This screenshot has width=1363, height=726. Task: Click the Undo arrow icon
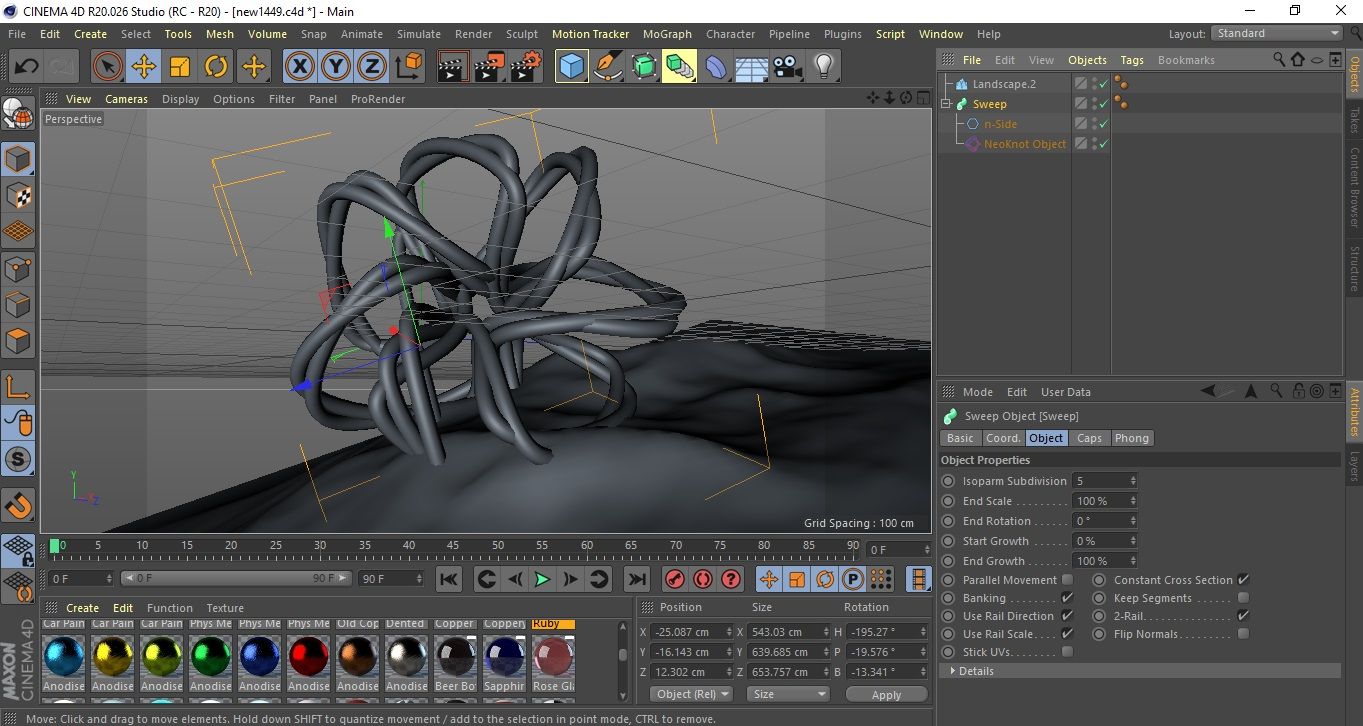27,67
